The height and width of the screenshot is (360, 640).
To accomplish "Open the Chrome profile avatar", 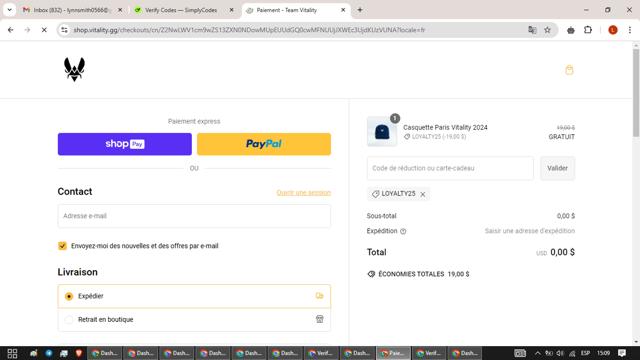I will pos(613,30).
